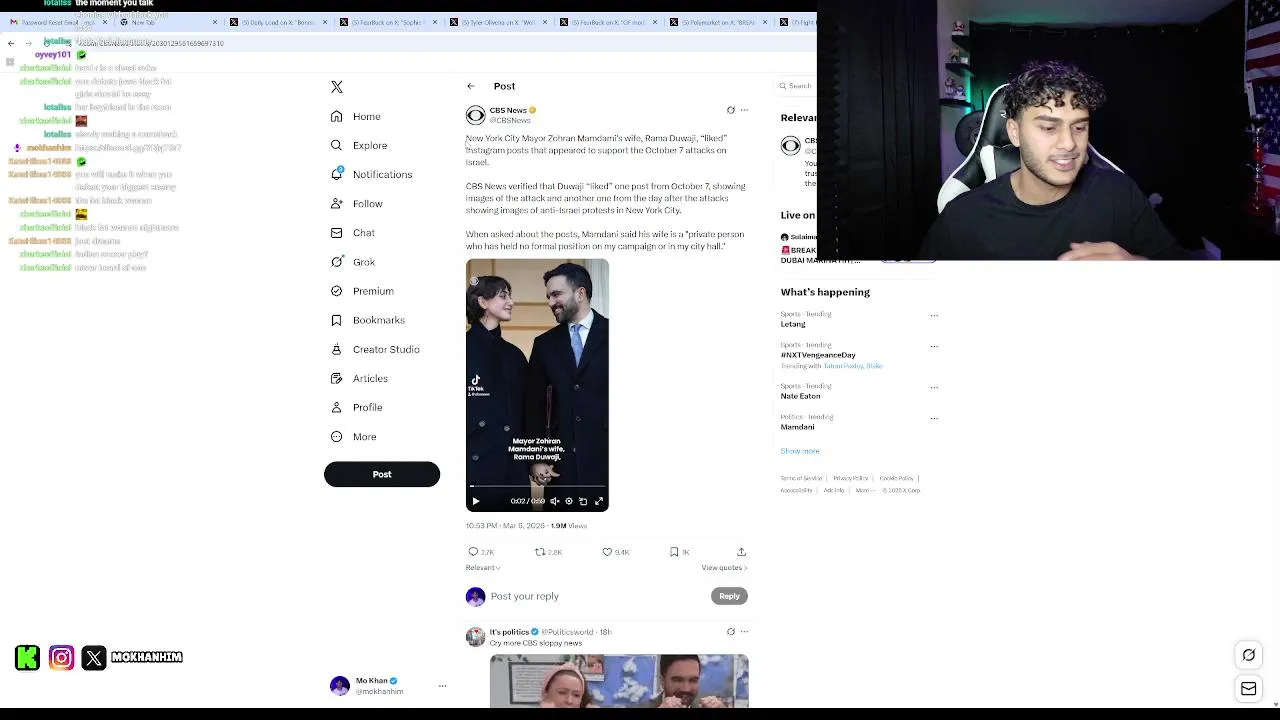
Task: Open Articles
Action: coord(358,378)
